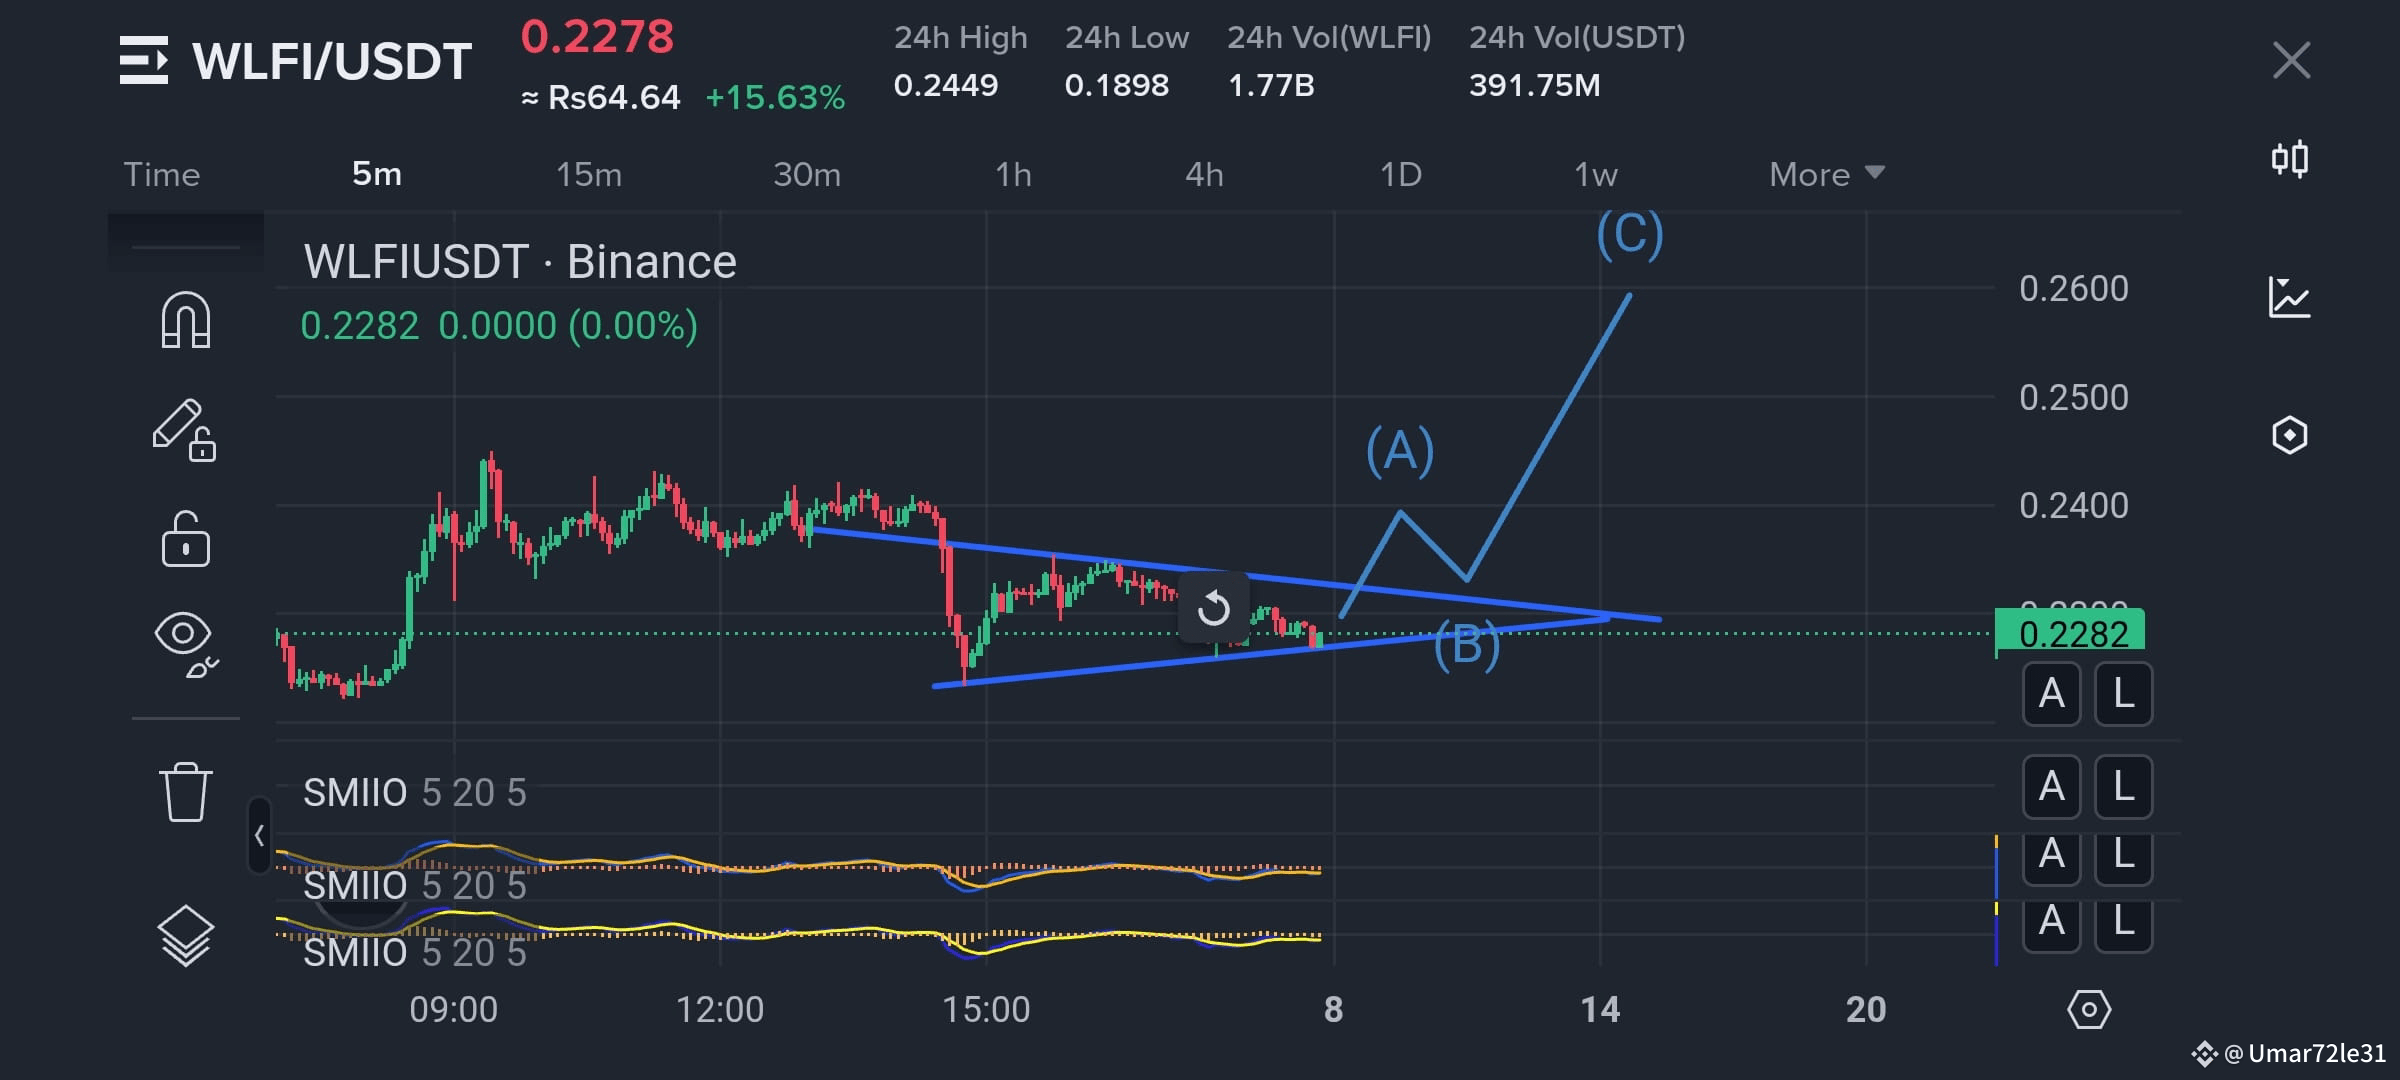This screenshot has height=1080, width=2400.
Task: Click the +15.63% change value
Action: coord(775,97)
